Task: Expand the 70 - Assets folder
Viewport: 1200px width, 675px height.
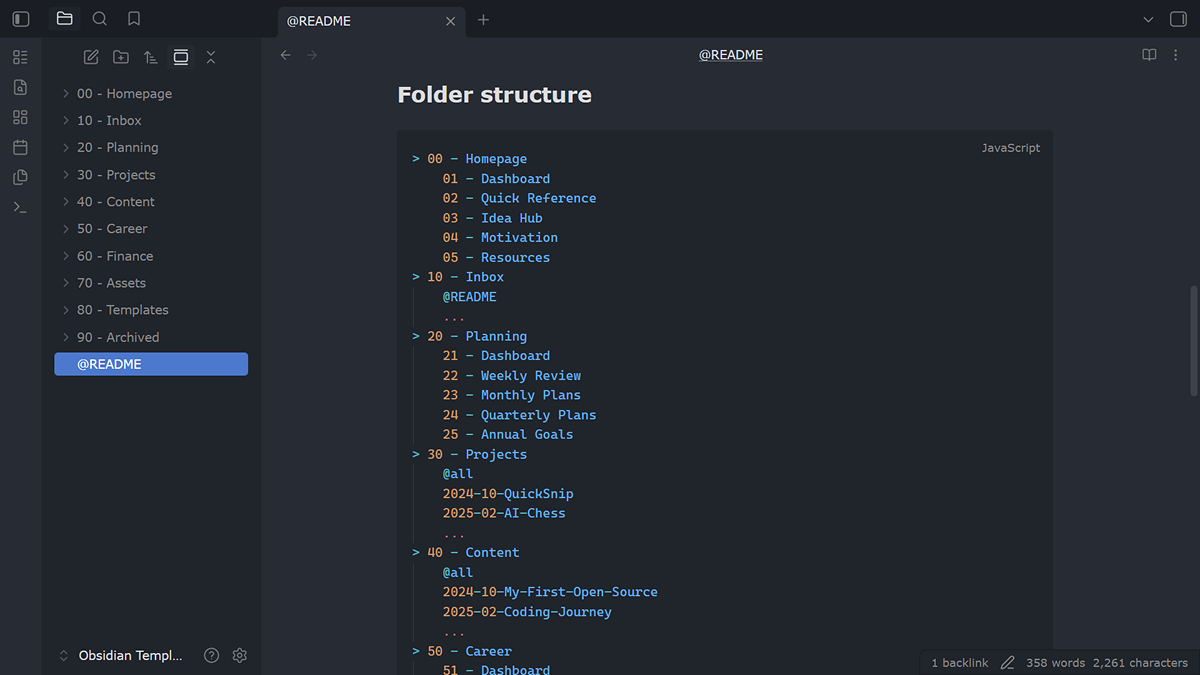Action: [151, 283]
